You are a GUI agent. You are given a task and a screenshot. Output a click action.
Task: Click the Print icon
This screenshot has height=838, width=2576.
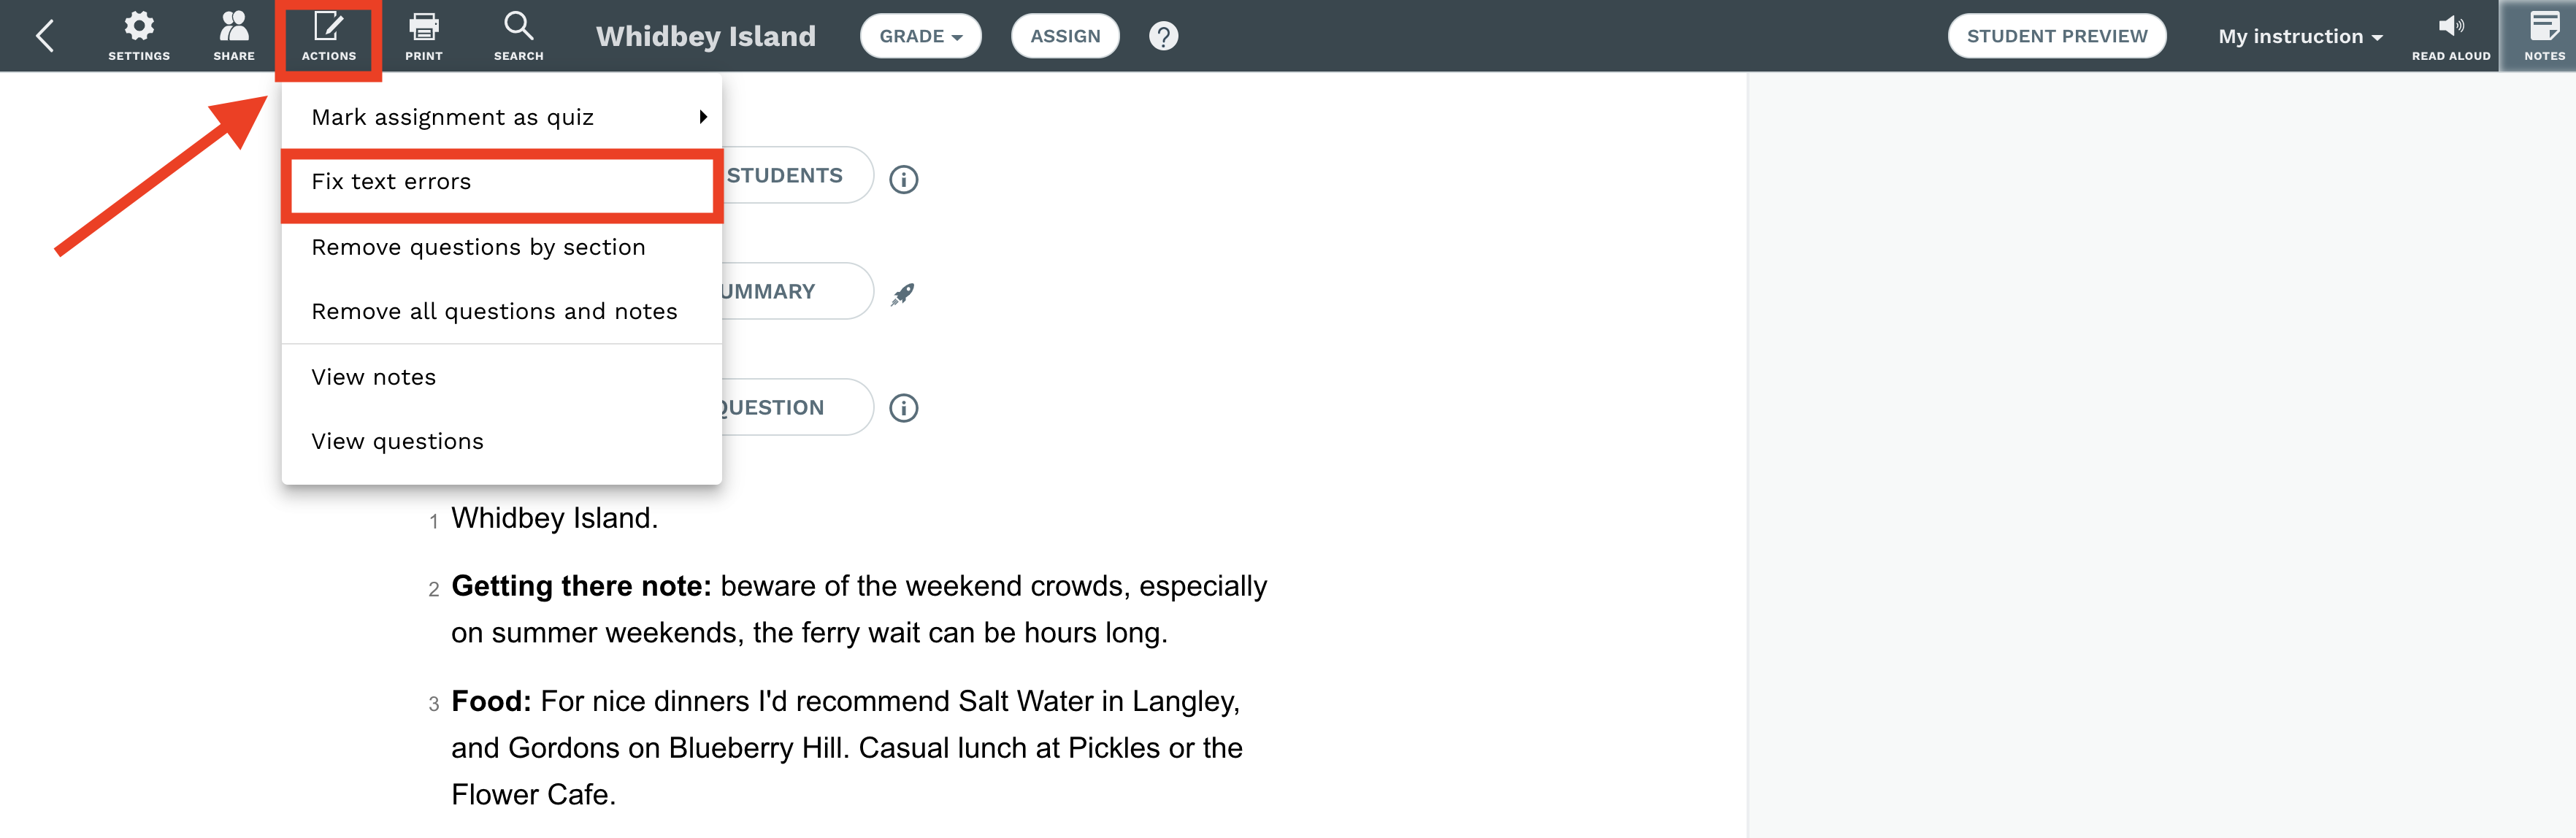[424, 26]
